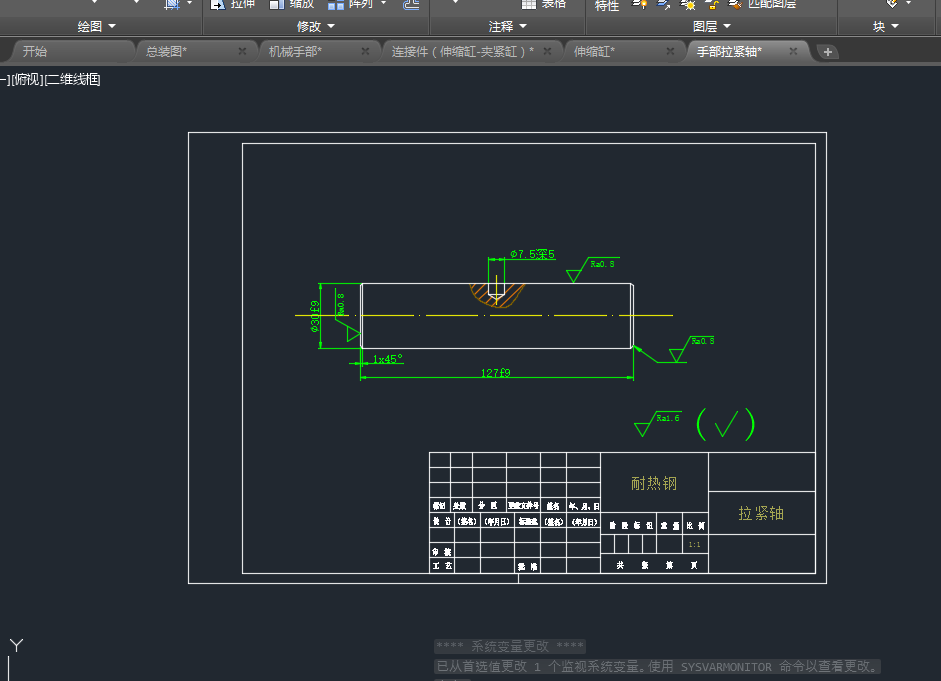Click the layer unisolate arrow icon
The width and height of the screenshot is (941, 681).
tap(663, 4)
